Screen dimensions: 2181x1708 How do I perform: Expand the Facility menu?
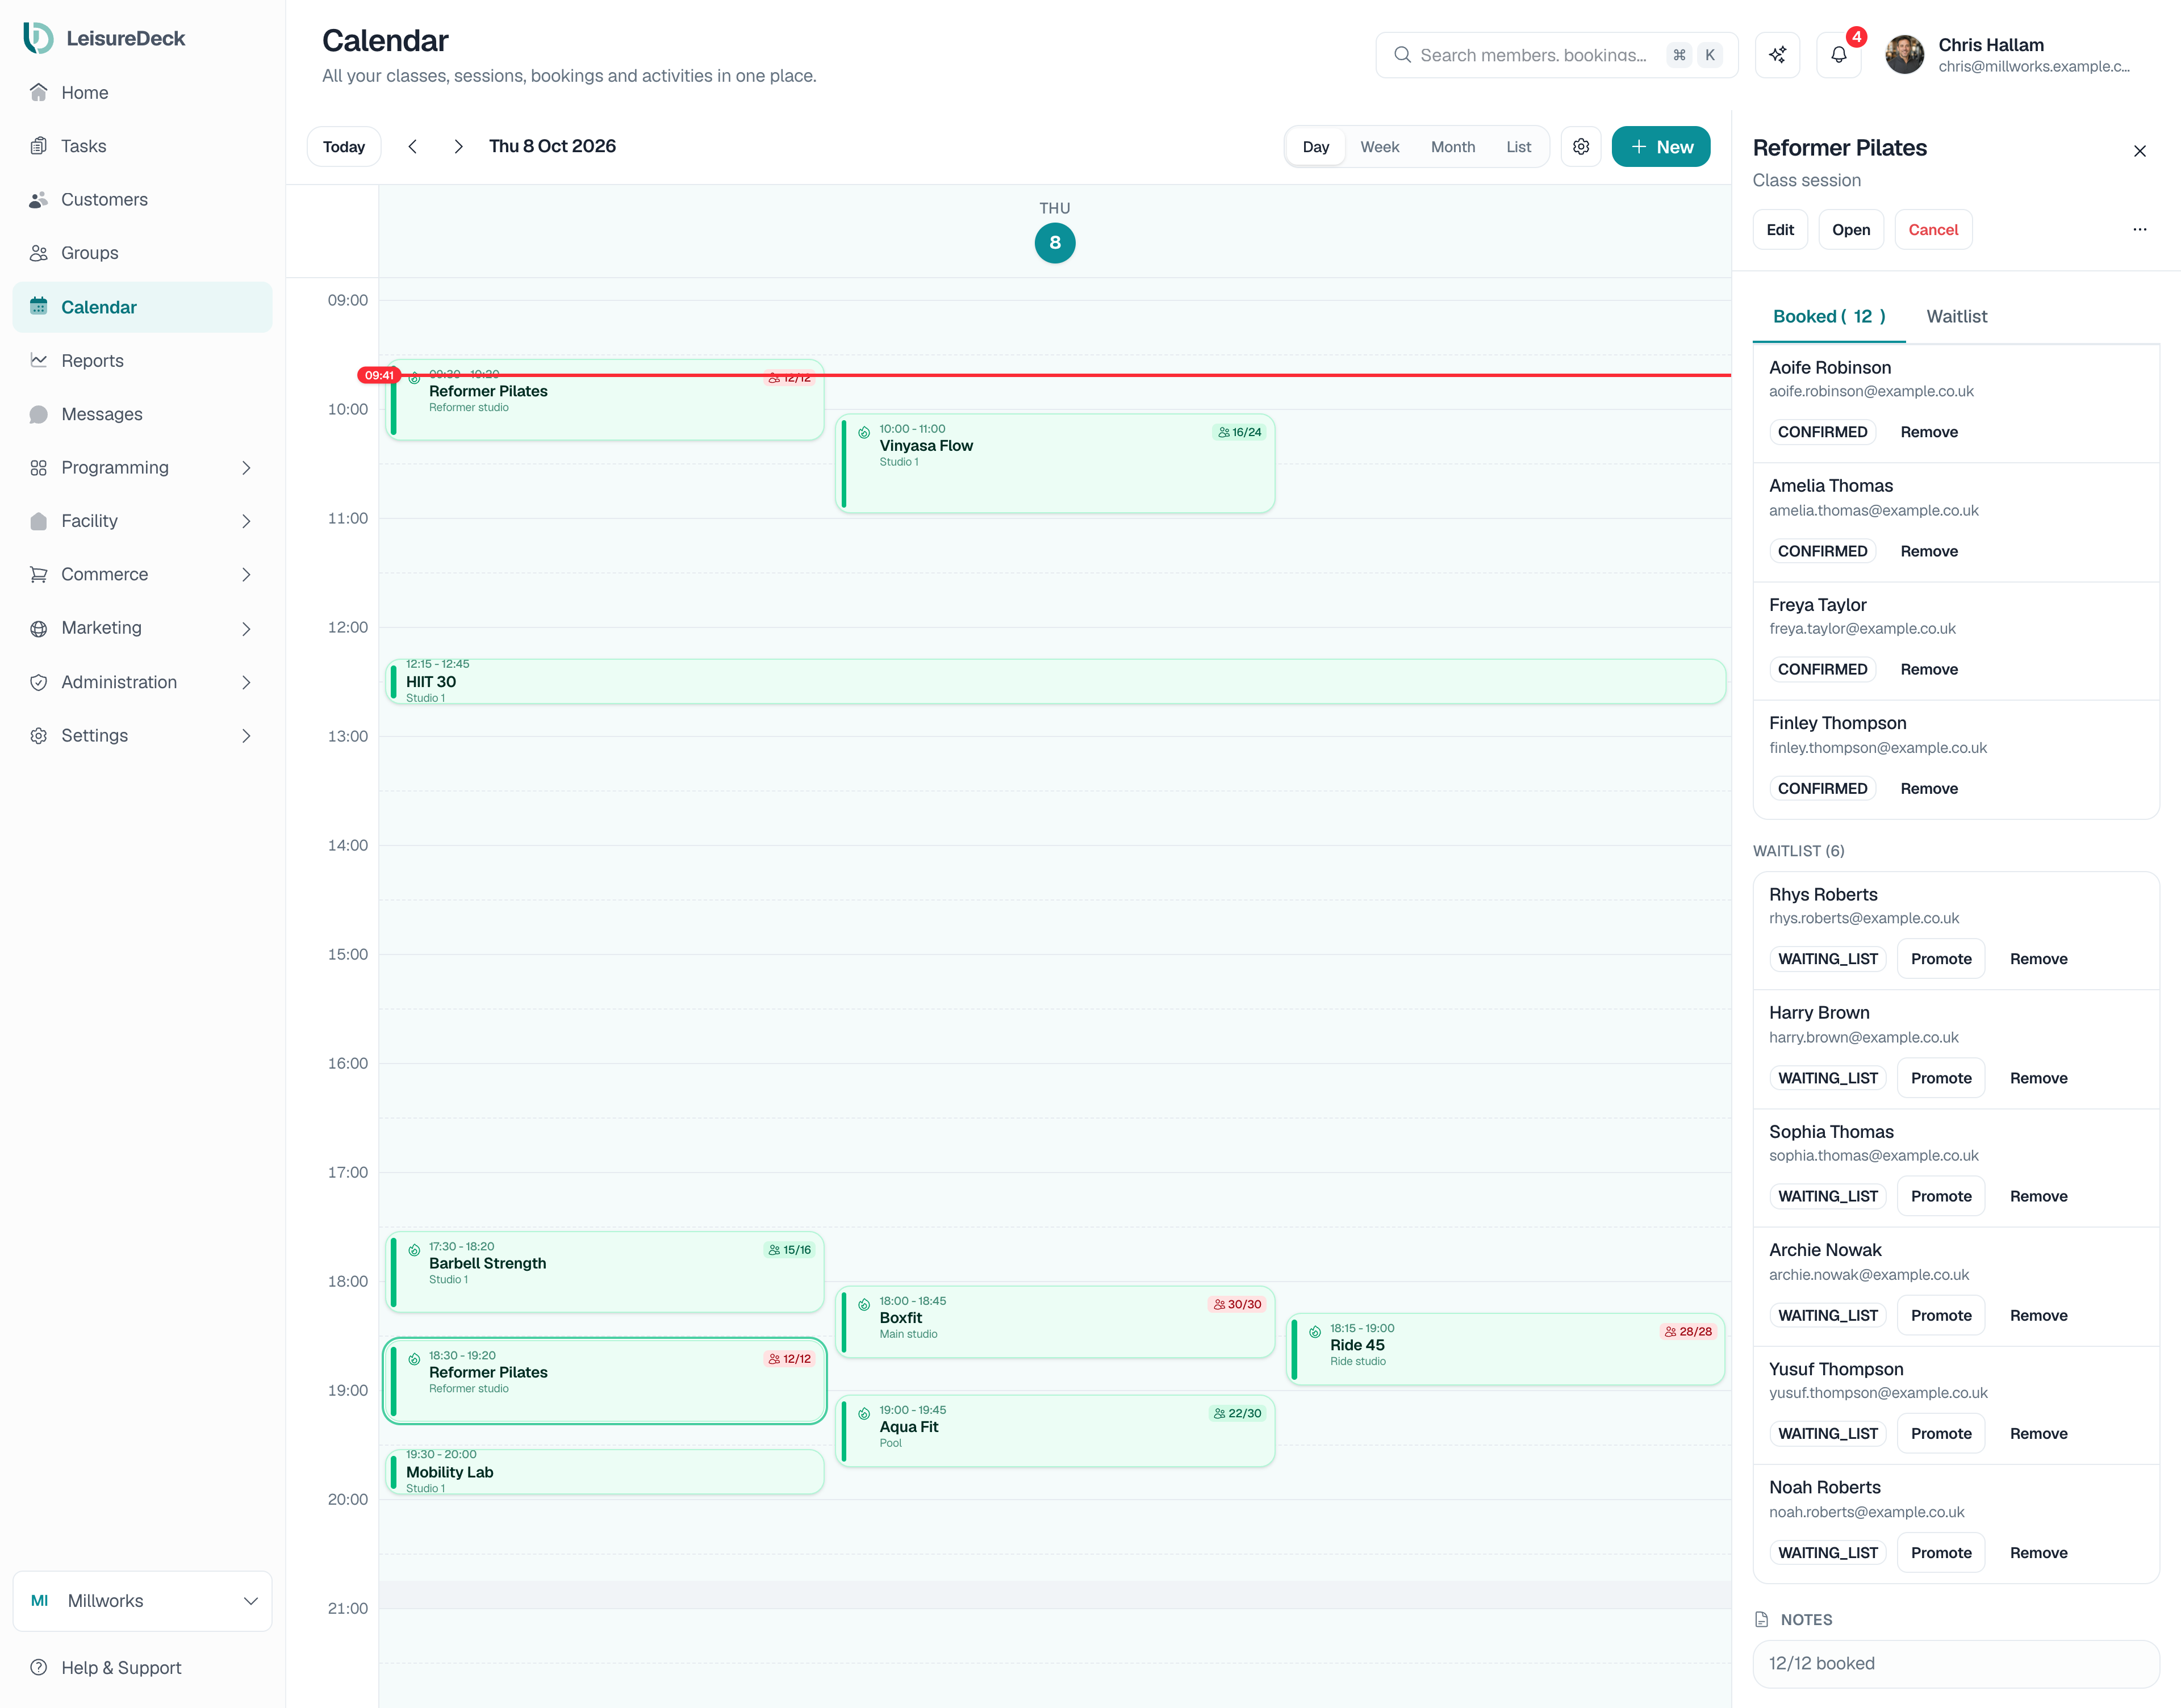coord(142,521)
